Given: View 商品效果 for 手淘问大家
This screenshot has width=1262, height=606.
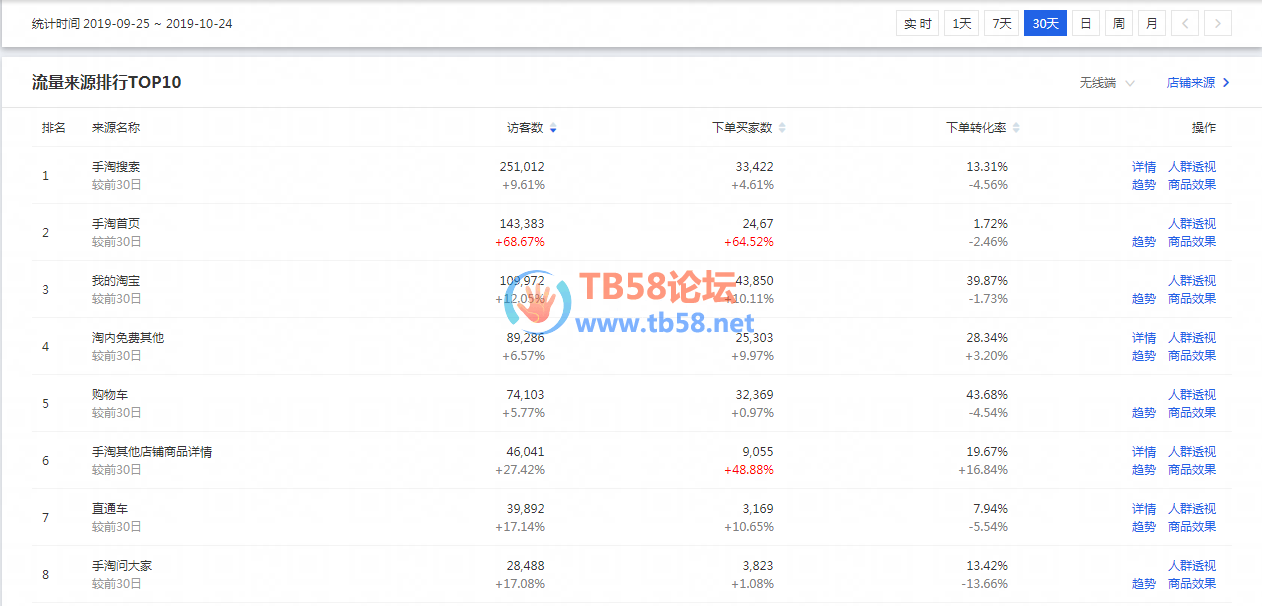Looking at the screenshot, I should pos(1192,584).
